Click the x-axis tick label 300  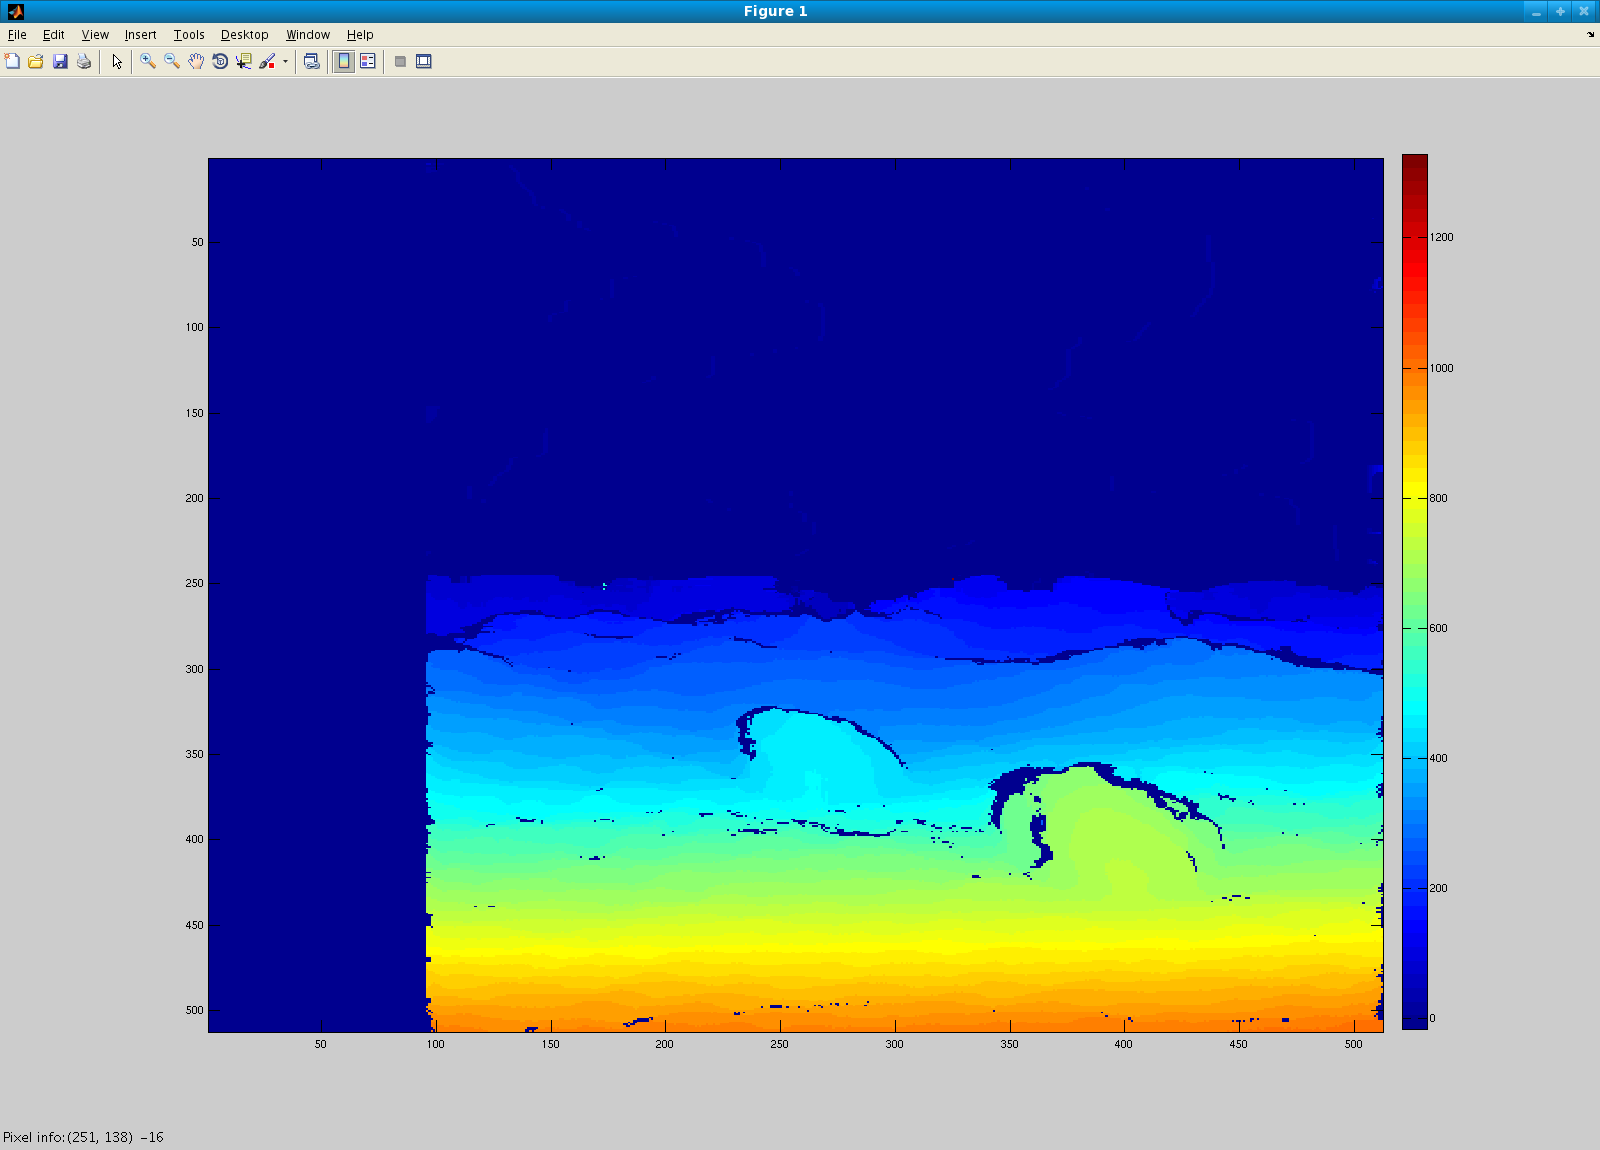click(x=894, y=1044)
